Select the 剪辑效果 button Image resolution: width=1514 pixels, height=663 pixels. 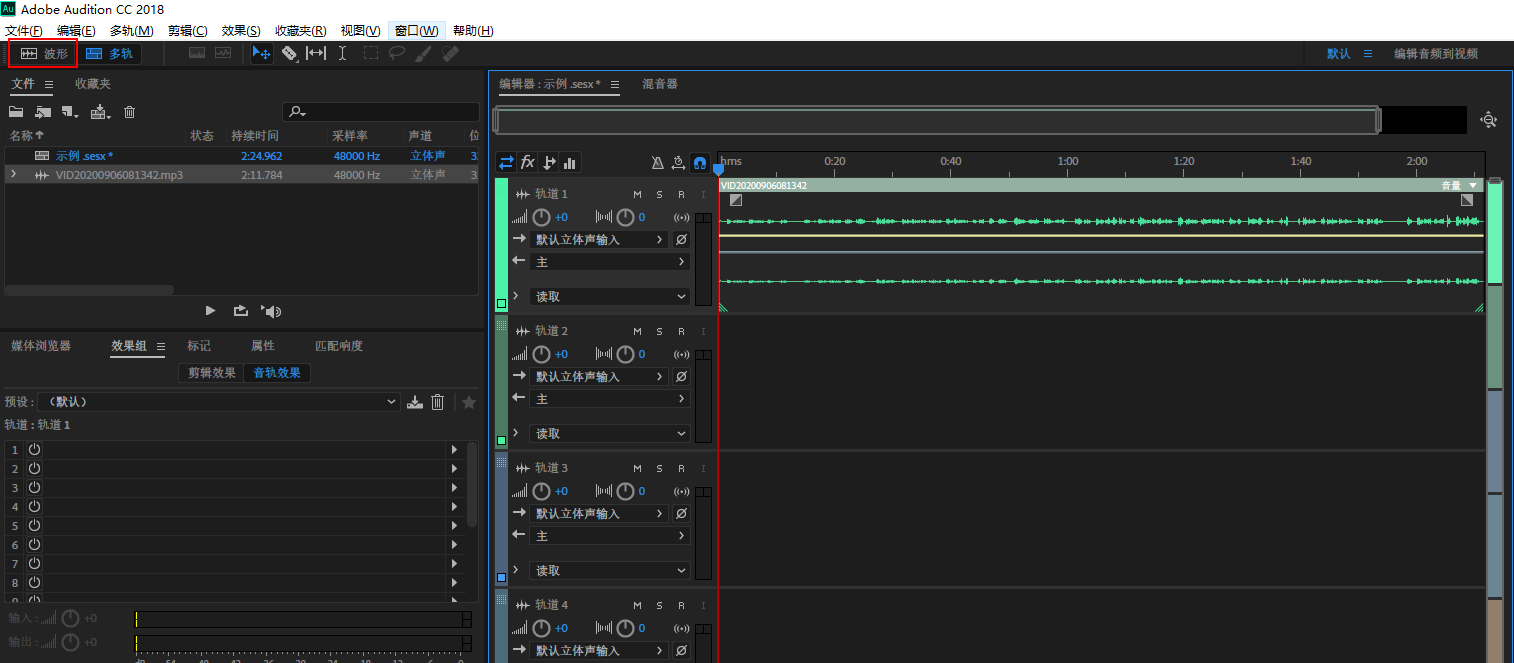pos(212,373)
